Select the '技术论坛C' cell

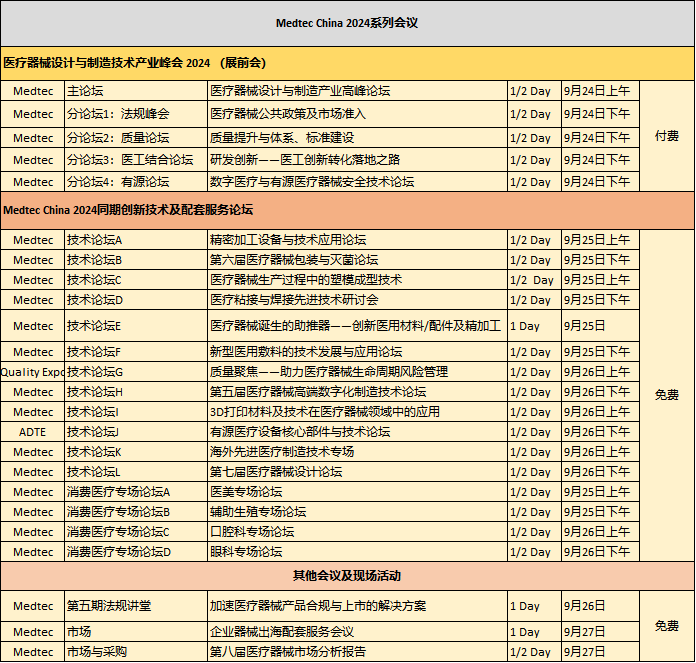[x=136, y=280]
